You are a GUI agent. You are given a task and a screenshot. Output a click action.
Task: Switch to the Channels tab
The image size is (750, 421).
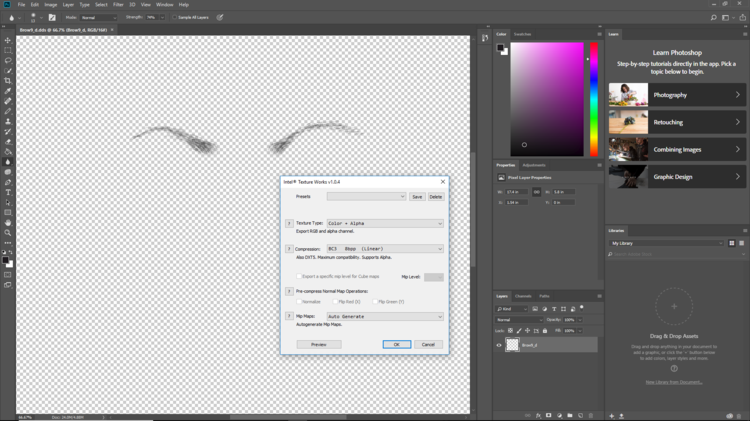tap(523, 296)
